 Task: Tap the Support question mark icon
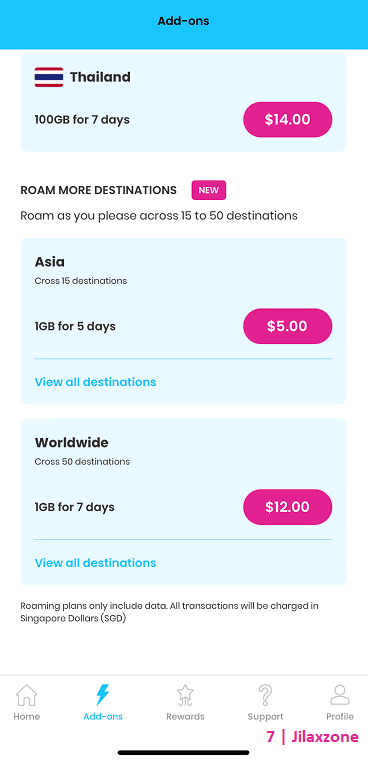tap(265, 695)
